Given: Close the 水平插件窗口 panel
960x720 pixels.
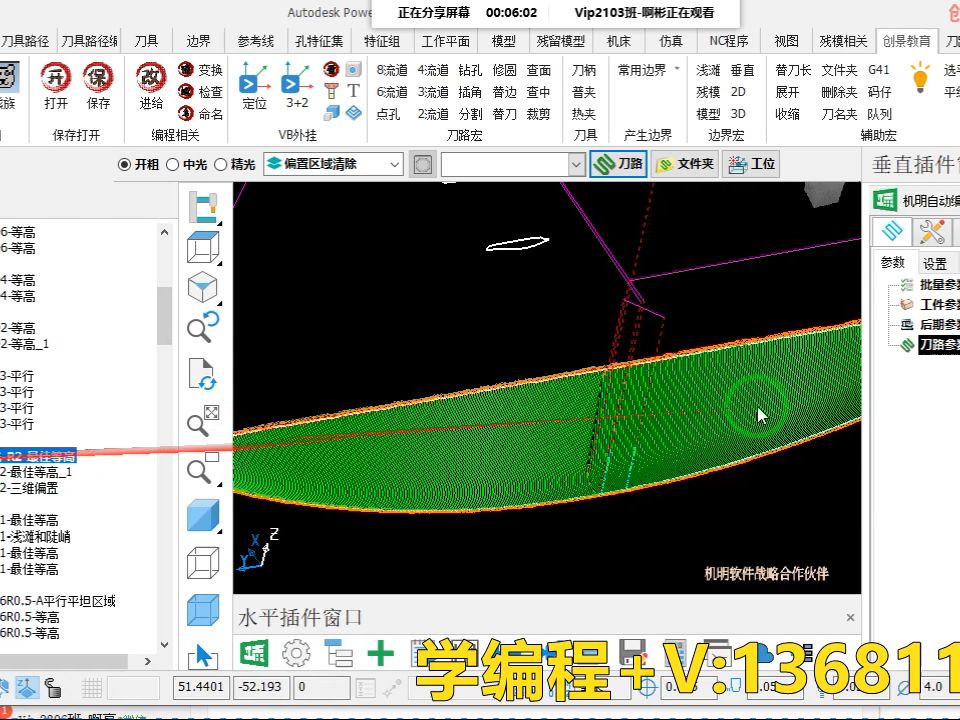Looking at the screenshot, I should (x=850, y=617).
